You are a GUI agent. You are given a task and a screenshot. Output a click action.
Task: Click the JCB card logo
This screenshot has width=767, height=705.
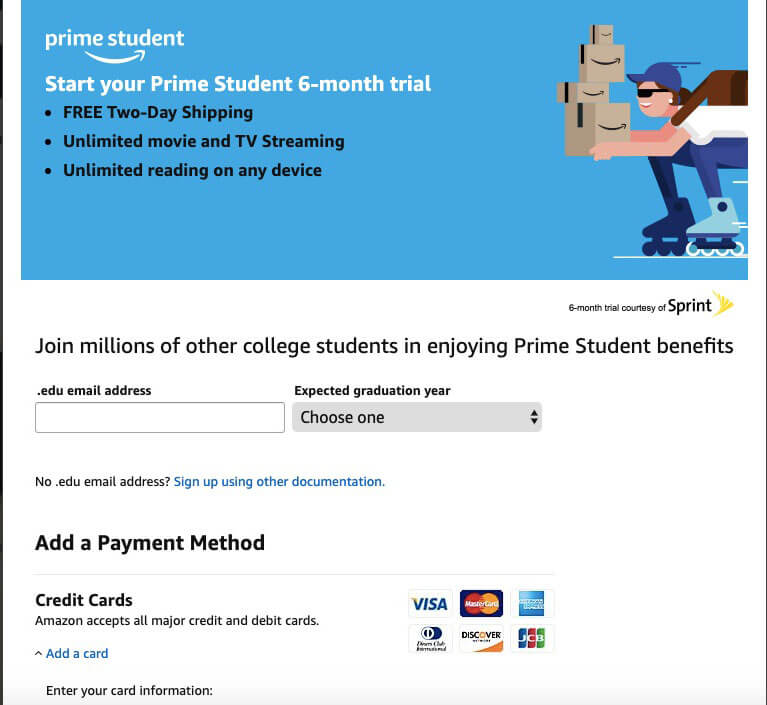click(532, 638)
